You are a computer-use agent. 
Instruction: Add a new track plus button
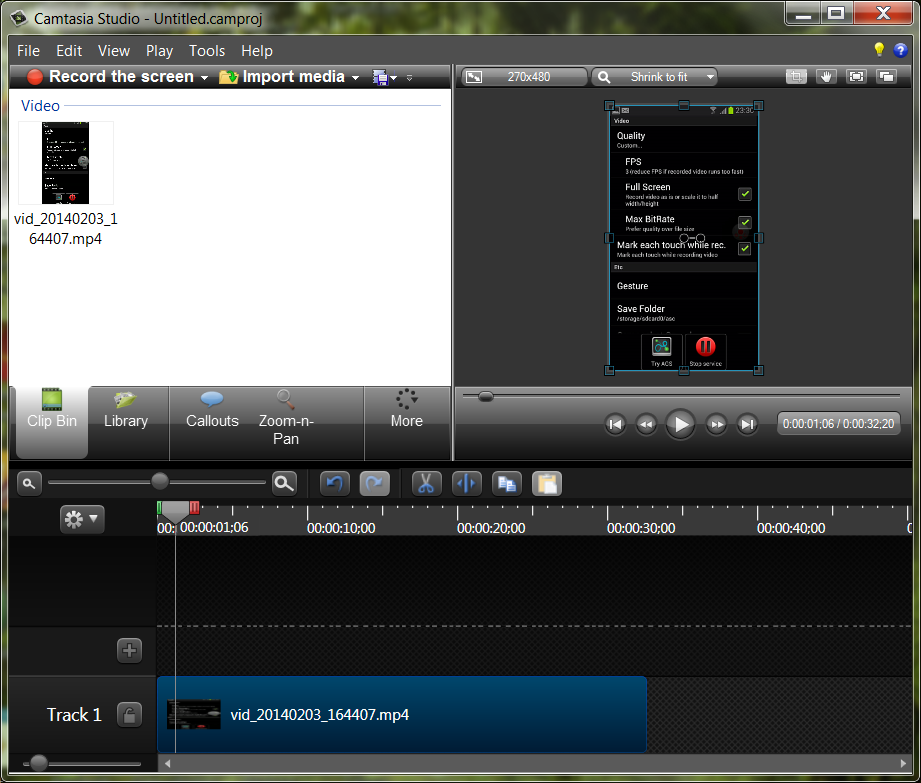tap(129, 650)
